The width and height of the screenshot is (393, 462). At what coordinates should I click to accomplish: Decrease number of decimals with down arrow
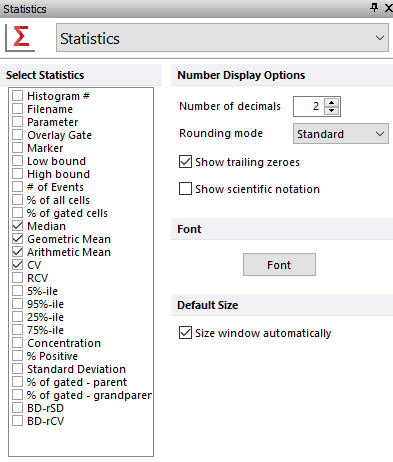(331, 110)
